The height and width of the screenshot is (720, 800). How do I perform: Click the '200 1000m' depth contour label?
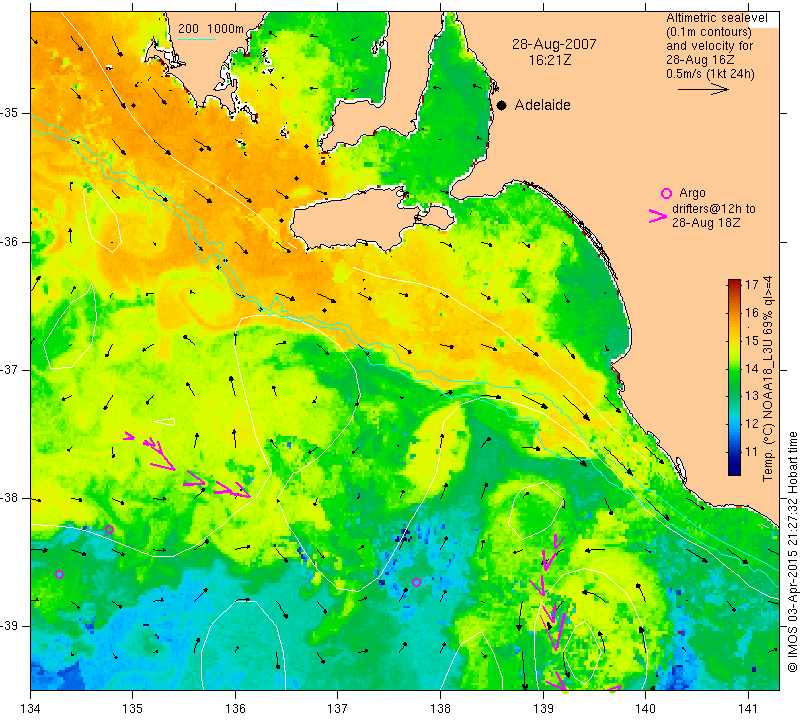(x=211, y=29)
